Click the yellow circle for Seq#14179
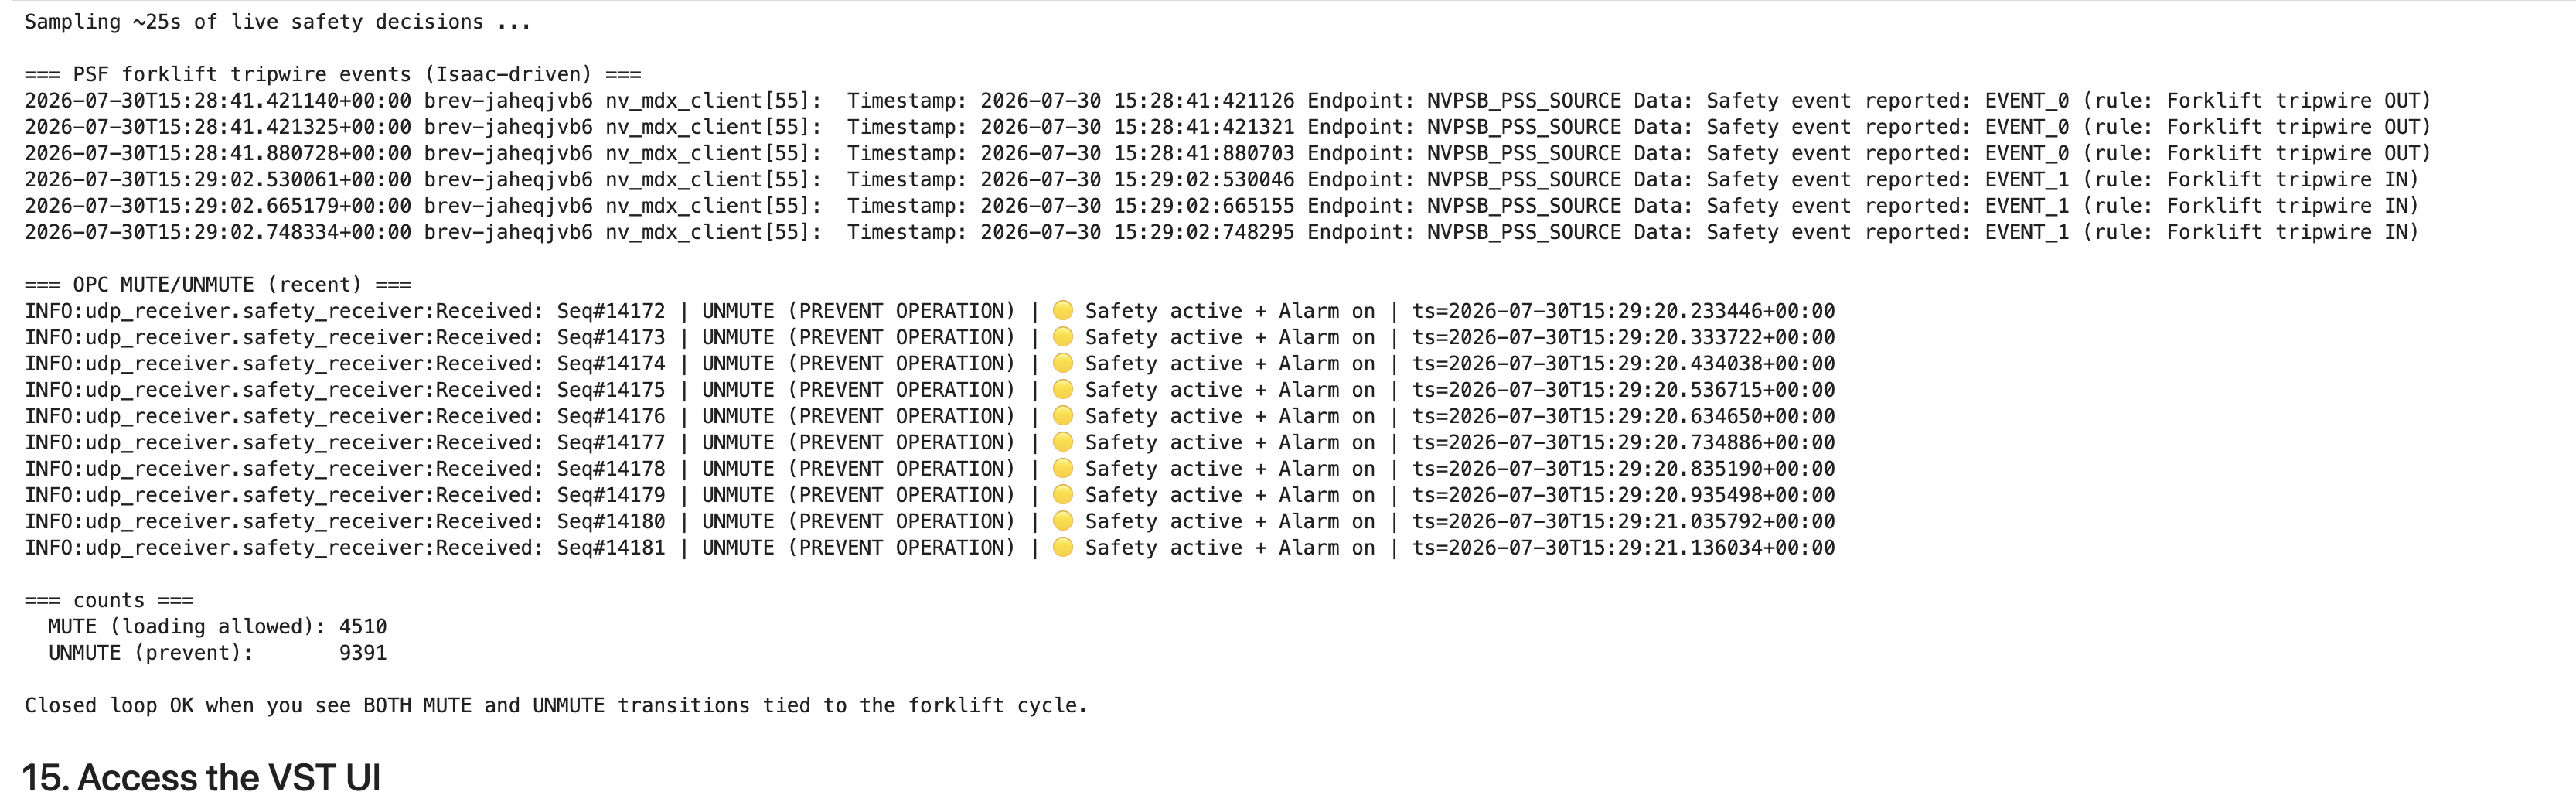The width and height of the screenshot is (2576, 809). click(x=1063, y=494)
